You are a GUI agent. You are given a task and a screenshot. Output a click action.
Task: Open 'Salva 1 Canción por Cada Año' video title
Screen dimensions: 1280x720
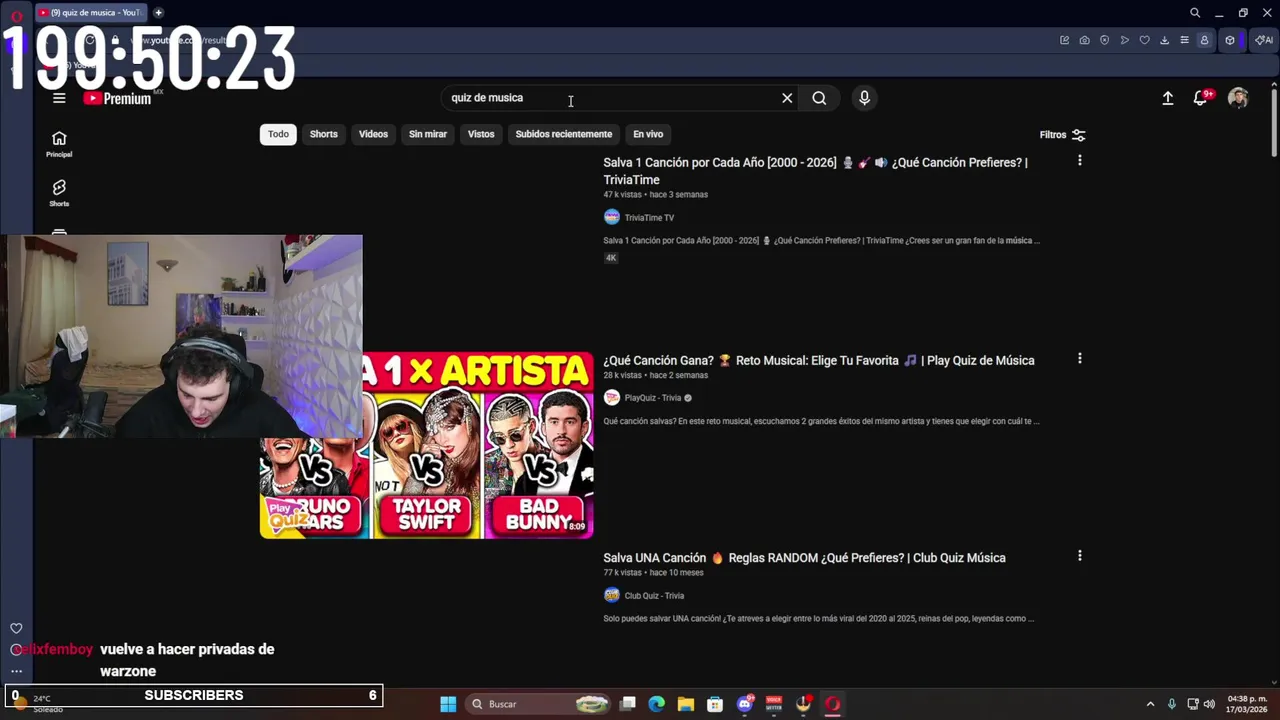pyautogui.click(x=815, y=171)
